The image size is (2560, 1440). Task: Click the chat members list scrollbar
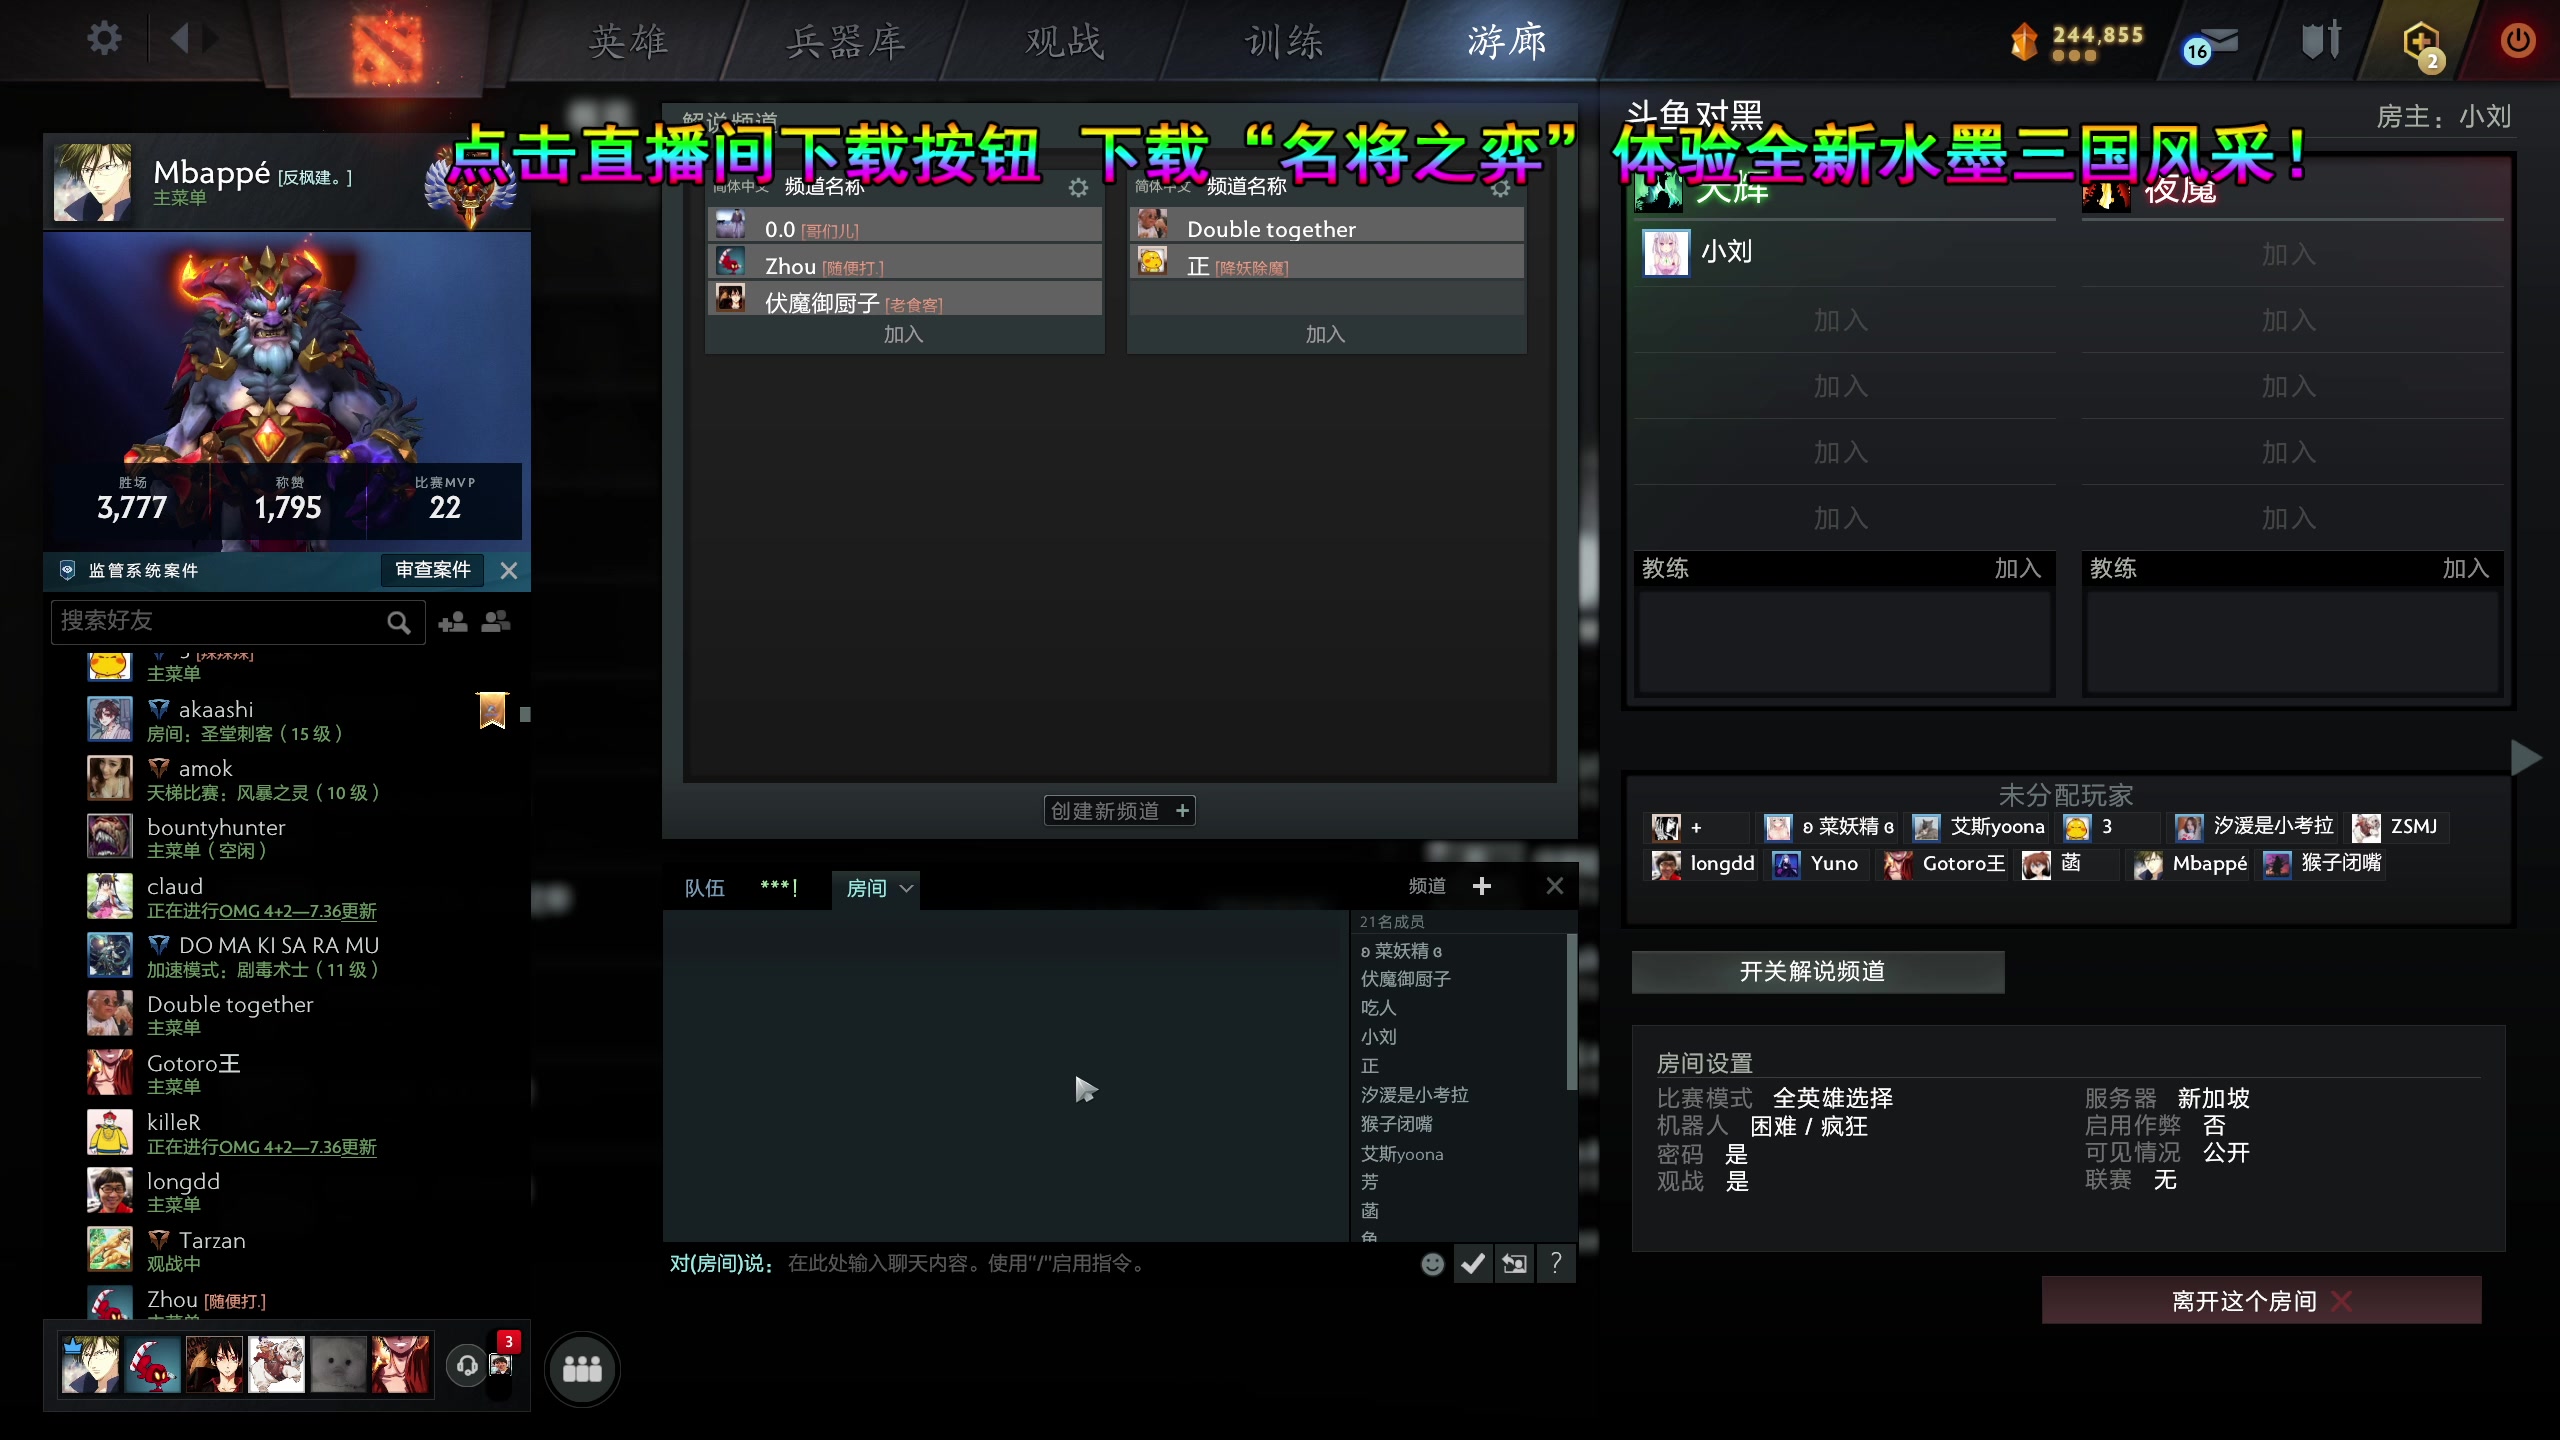[1571, 1012]
